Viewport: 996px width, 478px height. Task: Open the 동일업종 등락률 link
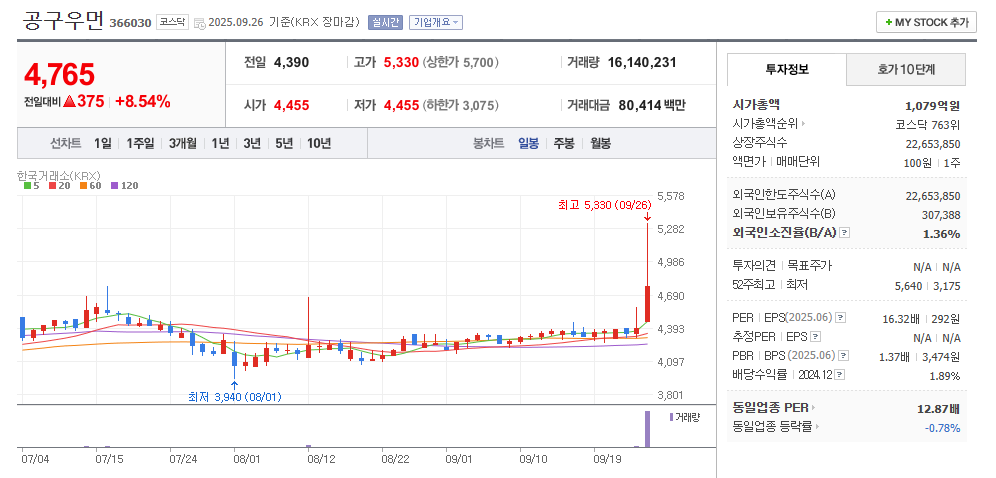coord(772,427)
